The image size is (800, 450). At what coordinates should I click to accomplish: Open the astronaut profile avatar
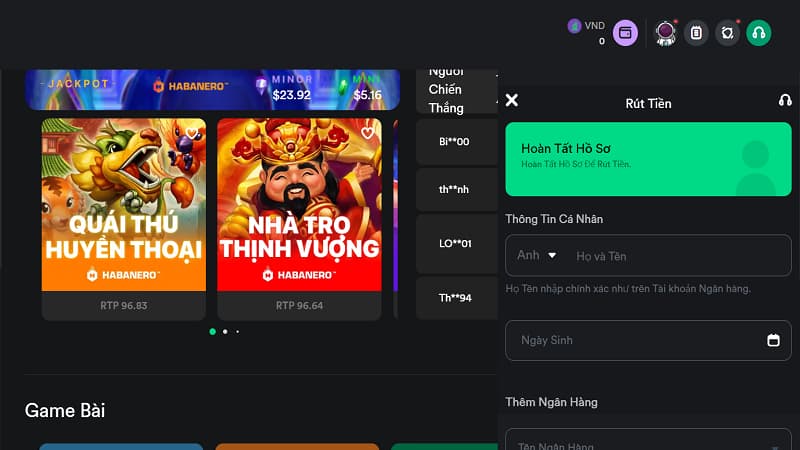coord(665,33)
